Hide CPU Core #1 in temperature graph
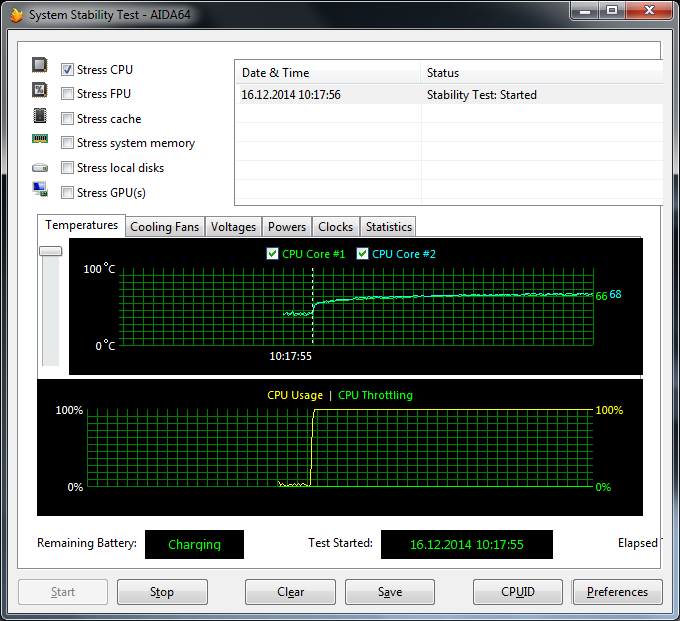Screen dimensions: 680x621 click(x=272, y=254)
